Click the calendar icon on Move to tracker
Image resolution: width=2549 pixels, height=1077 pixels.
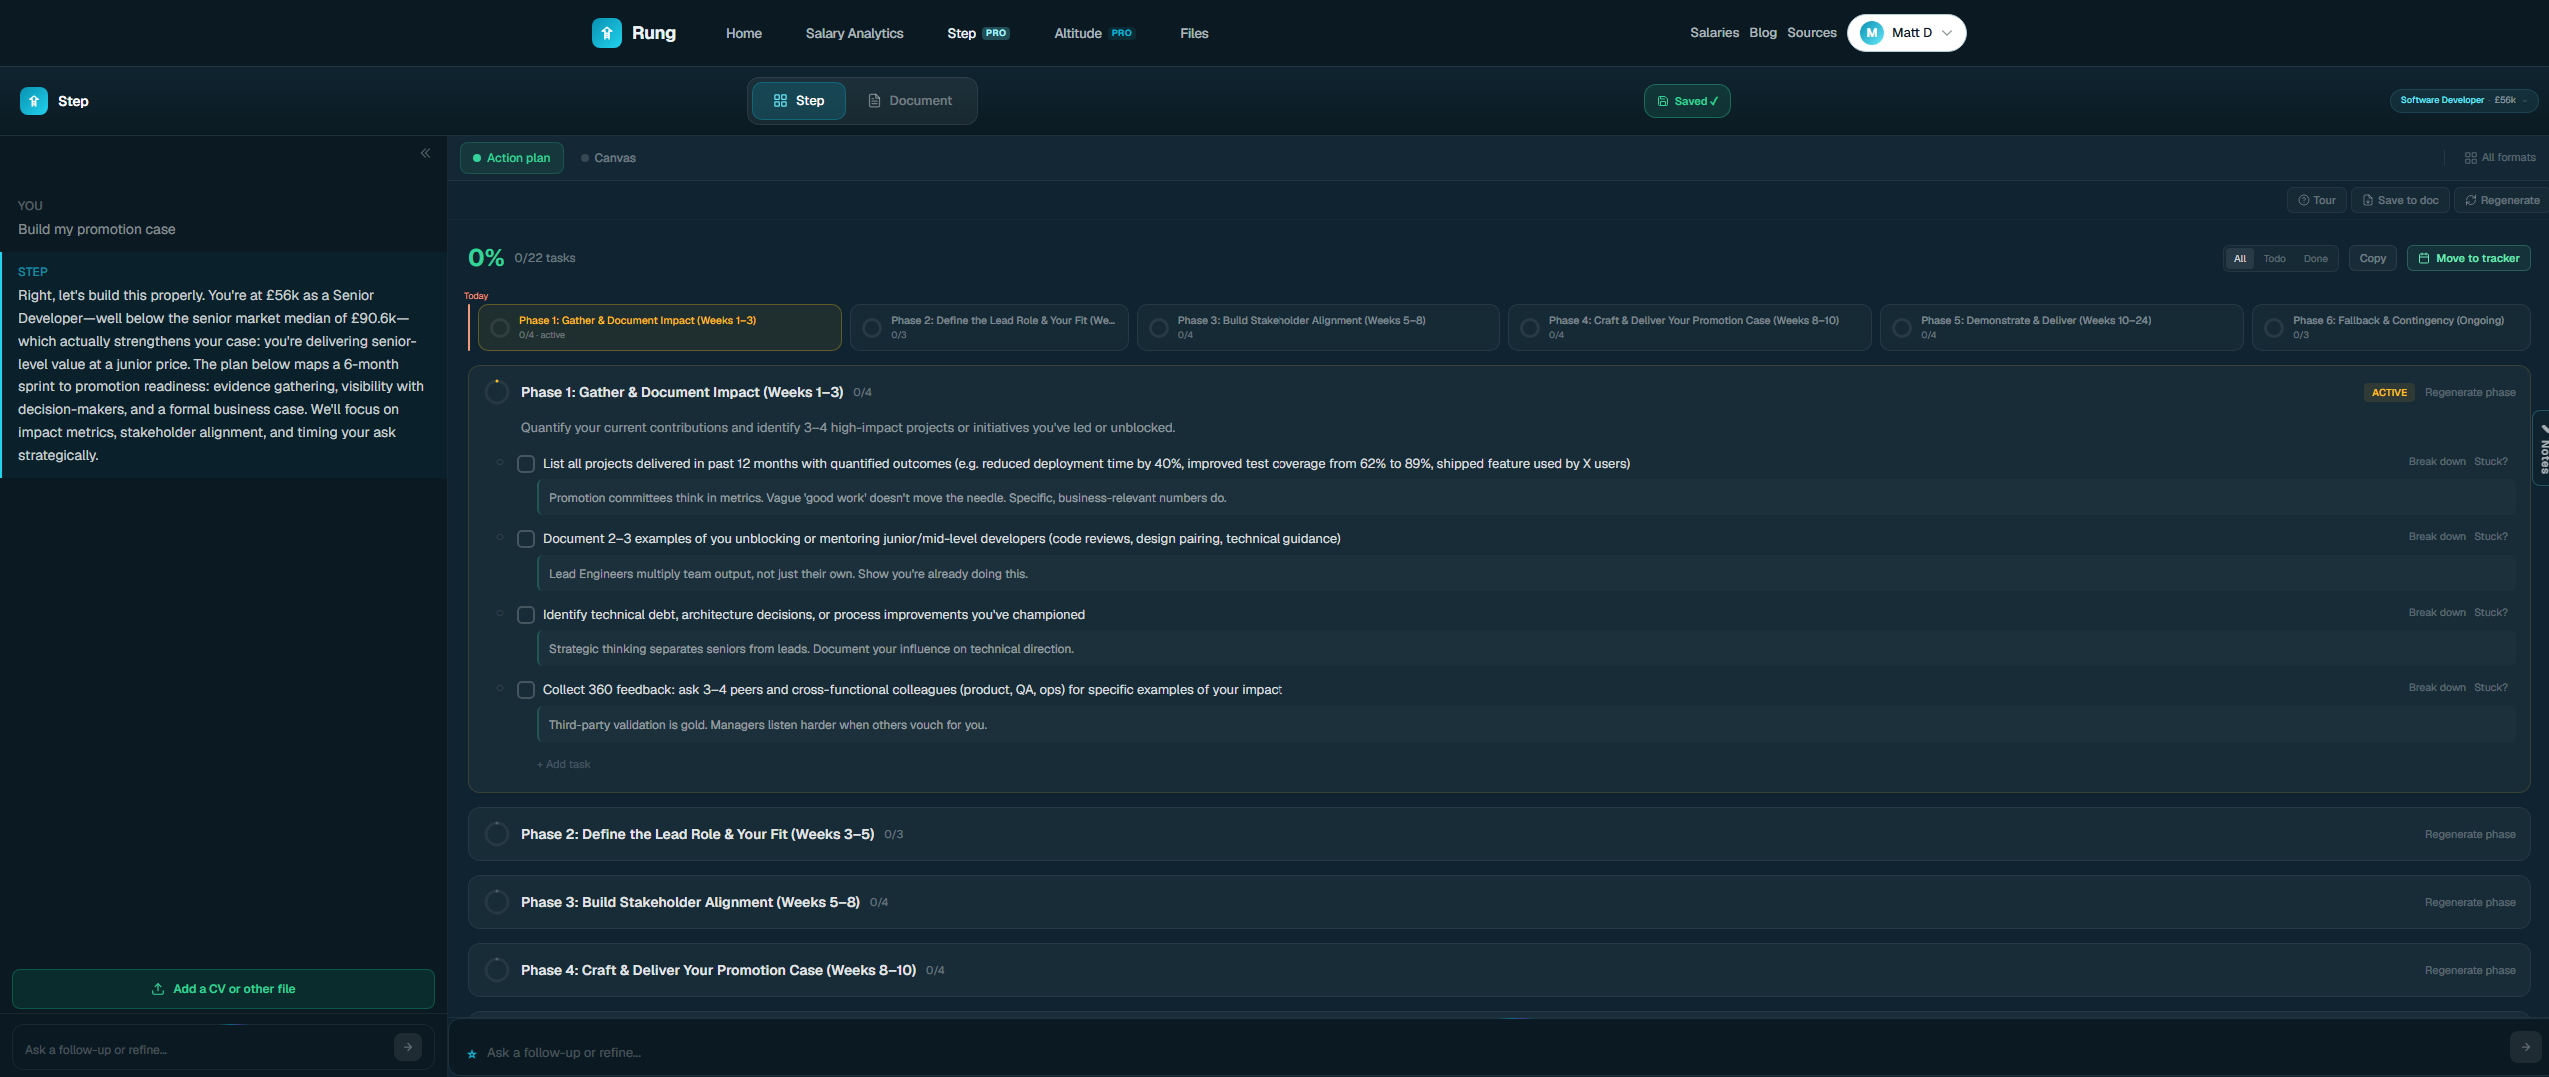point(2424,258)
